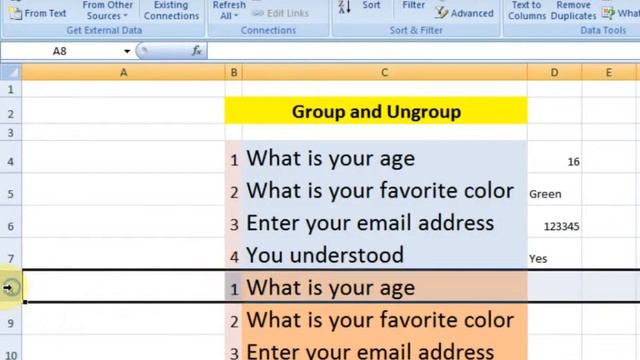The height and width of the screenshot is (360, 640).
Task: Select row 3 header
Action: (11, 133)
